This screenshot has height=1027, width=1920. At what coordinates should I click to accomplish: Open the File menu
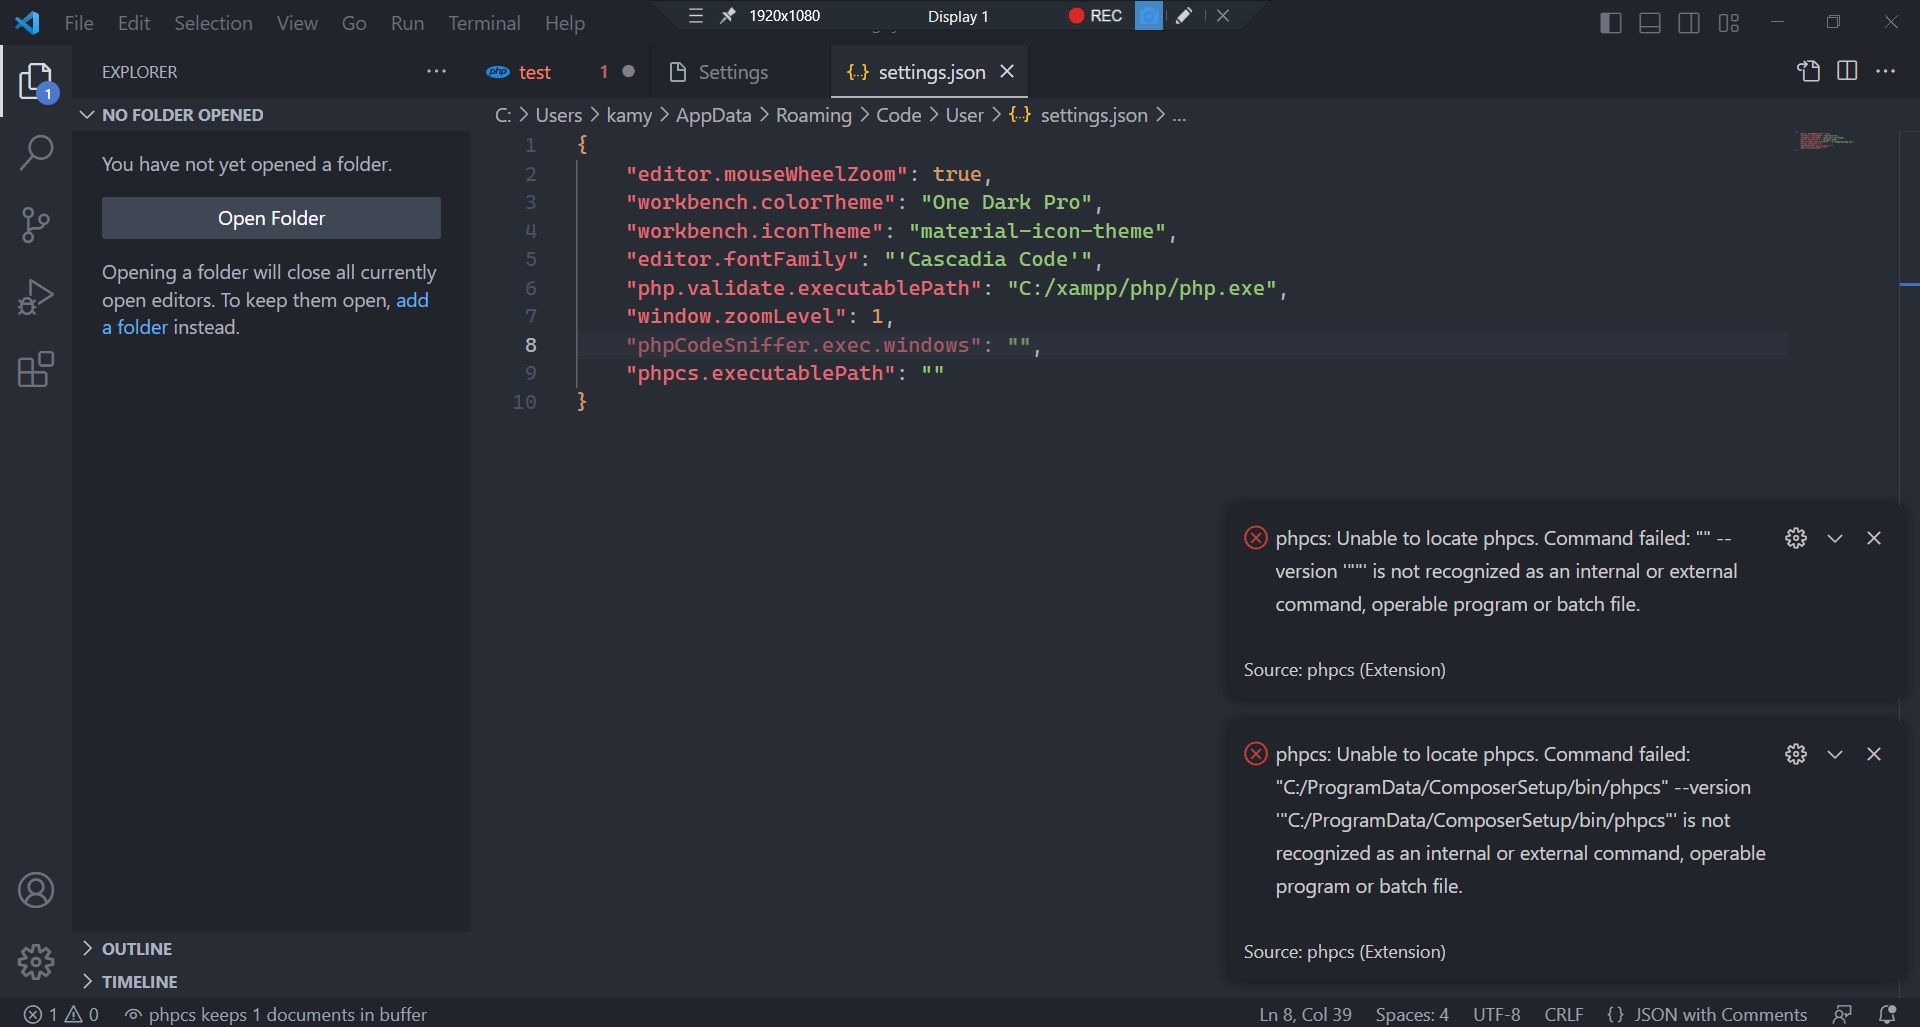tap(79, 23)
